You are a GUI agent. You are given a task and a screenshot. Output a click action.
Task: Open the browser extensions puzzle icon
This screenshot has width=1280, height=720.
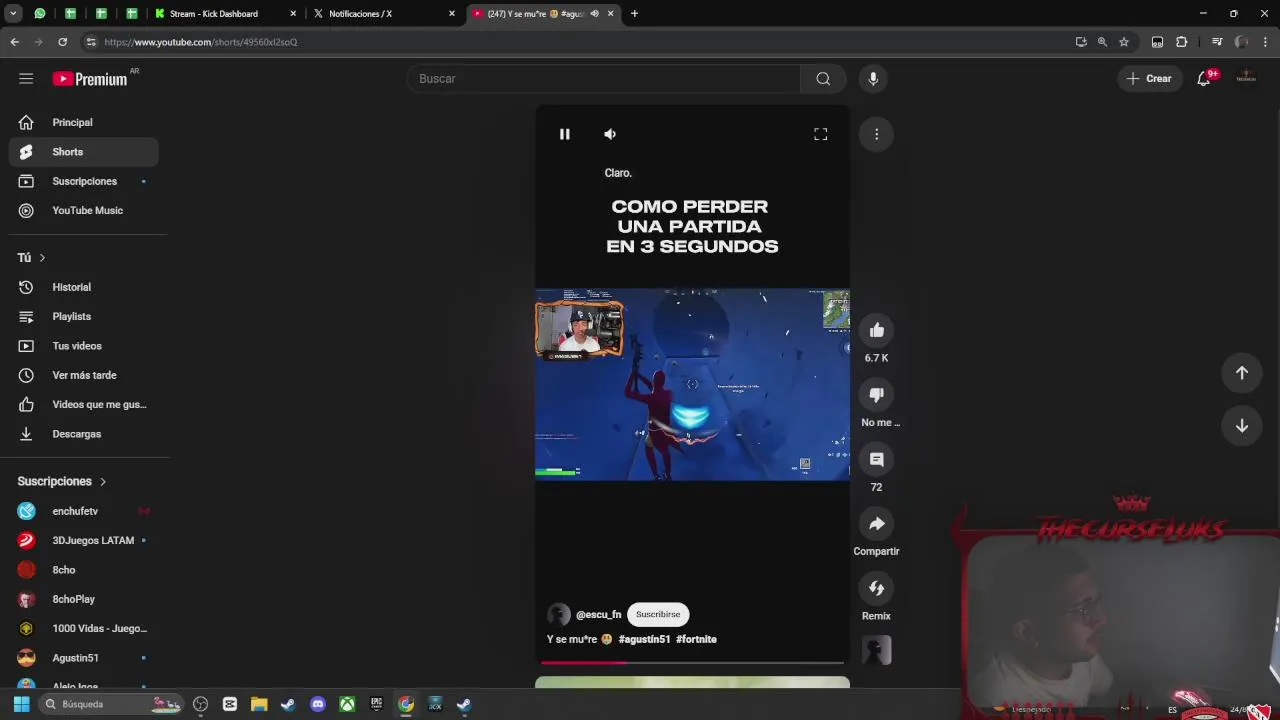point(1182,42)
